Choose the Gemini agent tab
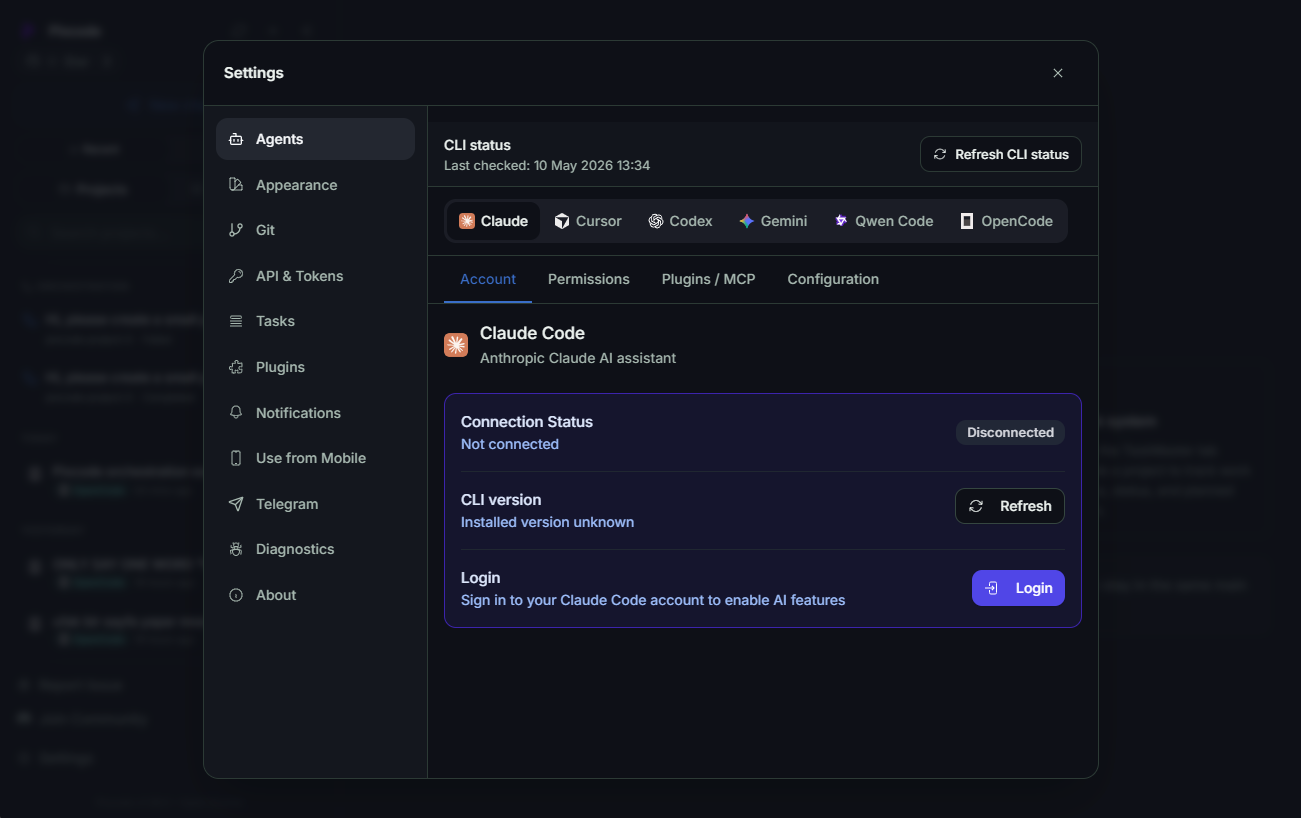Screen dimensions: 1301x818 [773, 221]
